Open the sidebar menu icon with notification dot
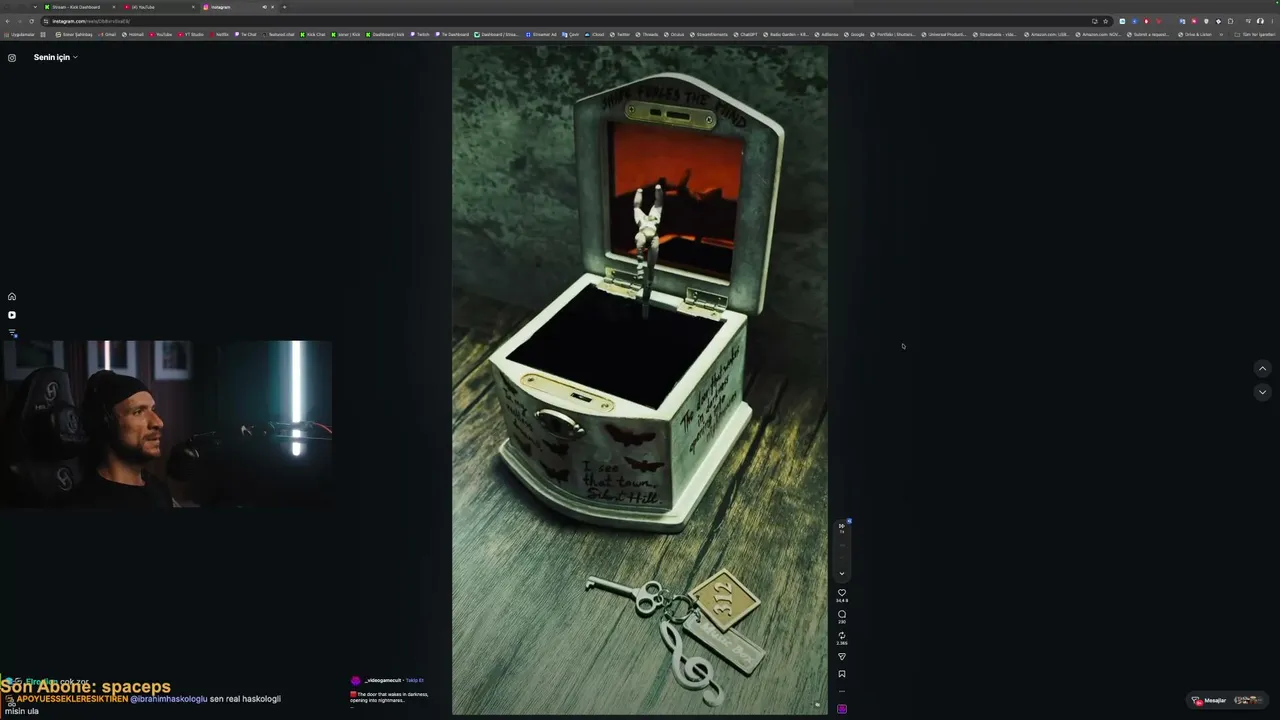This screenshot has width=1280, height=720. coord(12,333)
